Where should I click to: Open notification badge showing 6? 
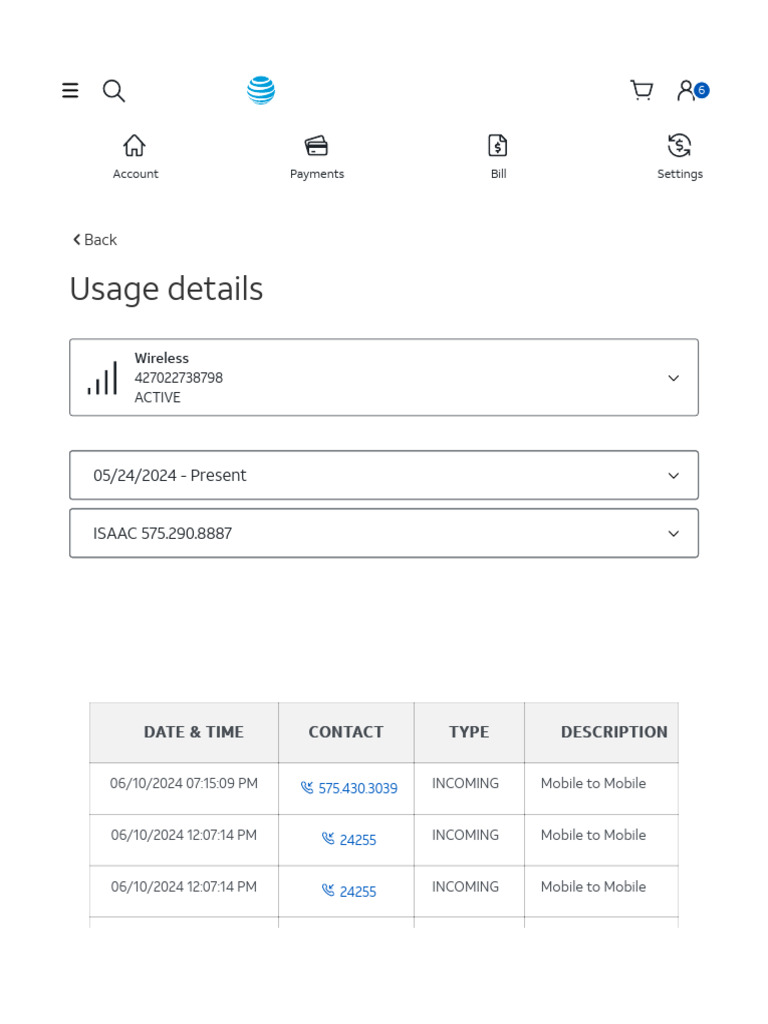701,90
